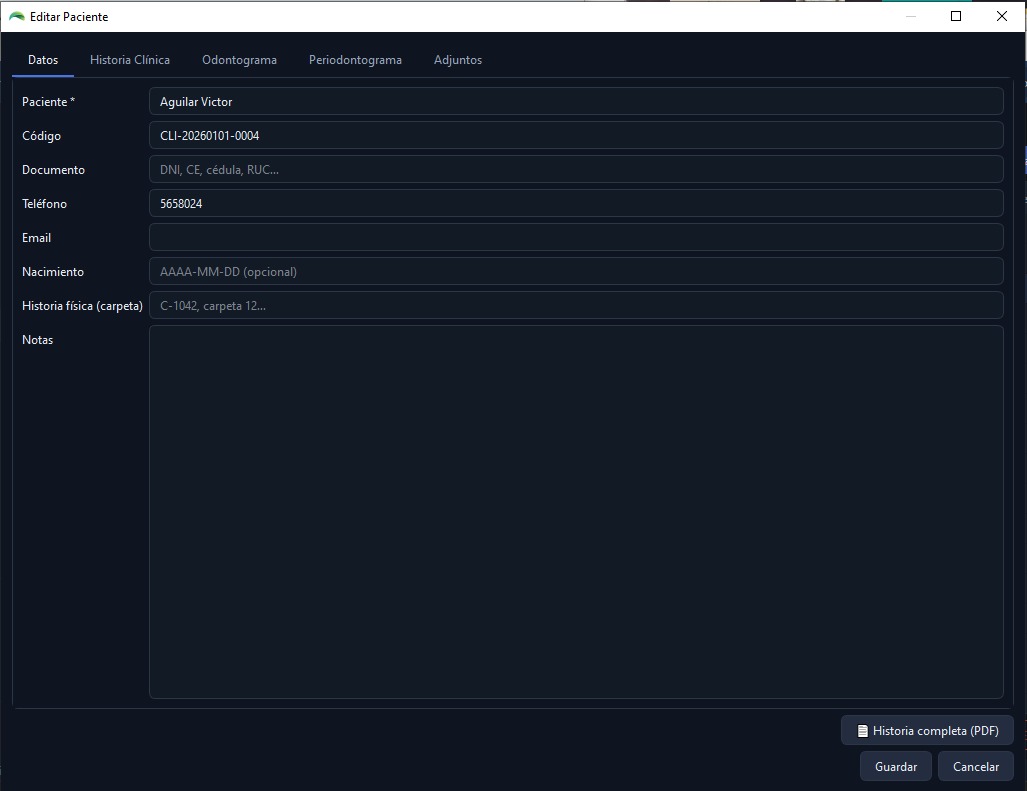Close the Editar Paciente window

(1002, 16)
